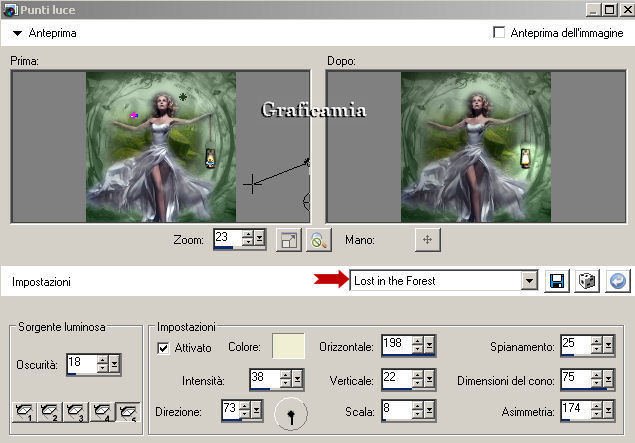This screenshot has width=635, height=443.
Task: Click the Orizzontale value field
Action: tap(397, 345)
